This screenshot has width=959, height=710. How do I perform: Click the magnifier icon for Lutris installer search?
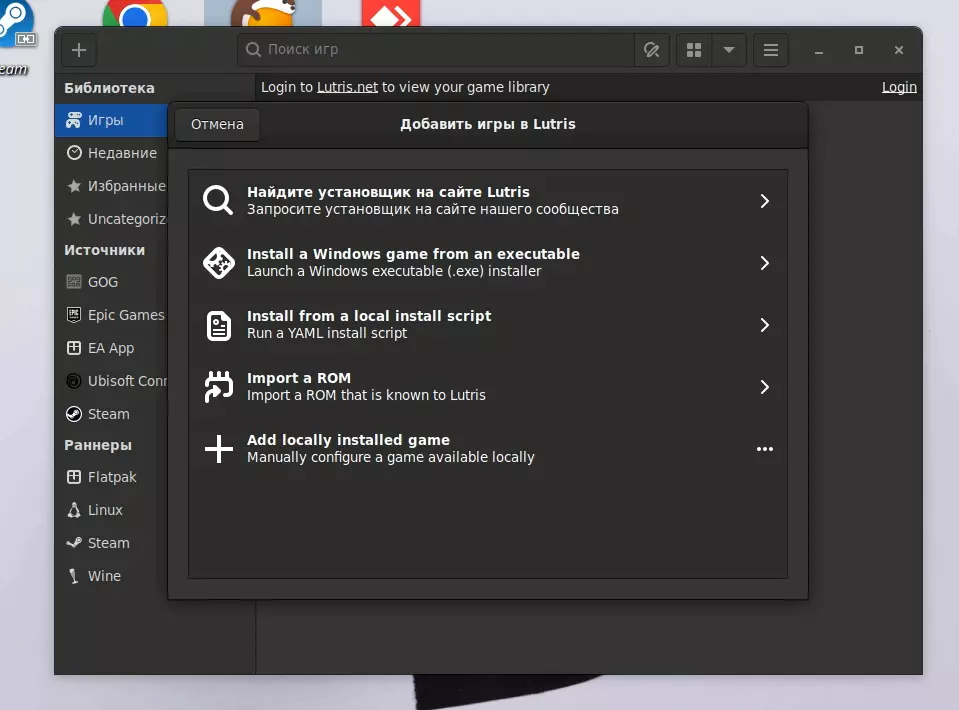pos(218,200)
